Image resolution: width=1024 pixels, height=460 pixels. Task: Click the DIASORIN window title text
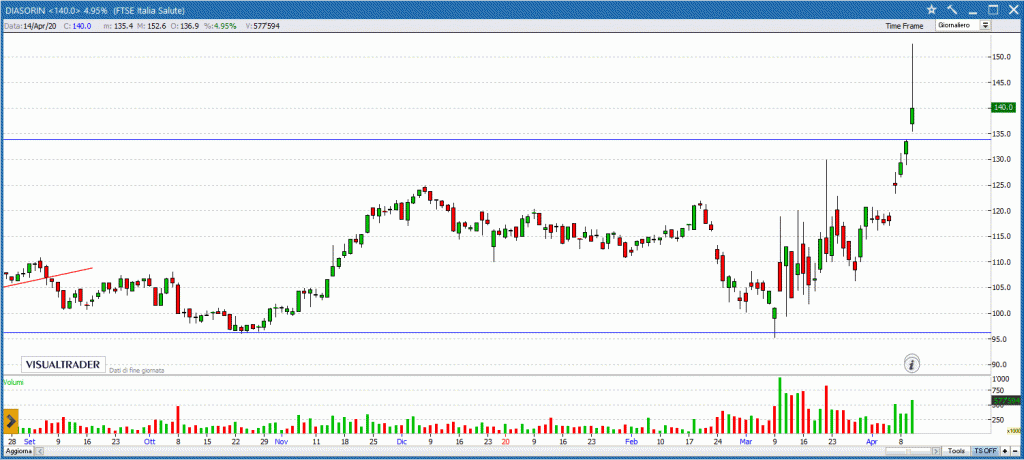point(94,10)
